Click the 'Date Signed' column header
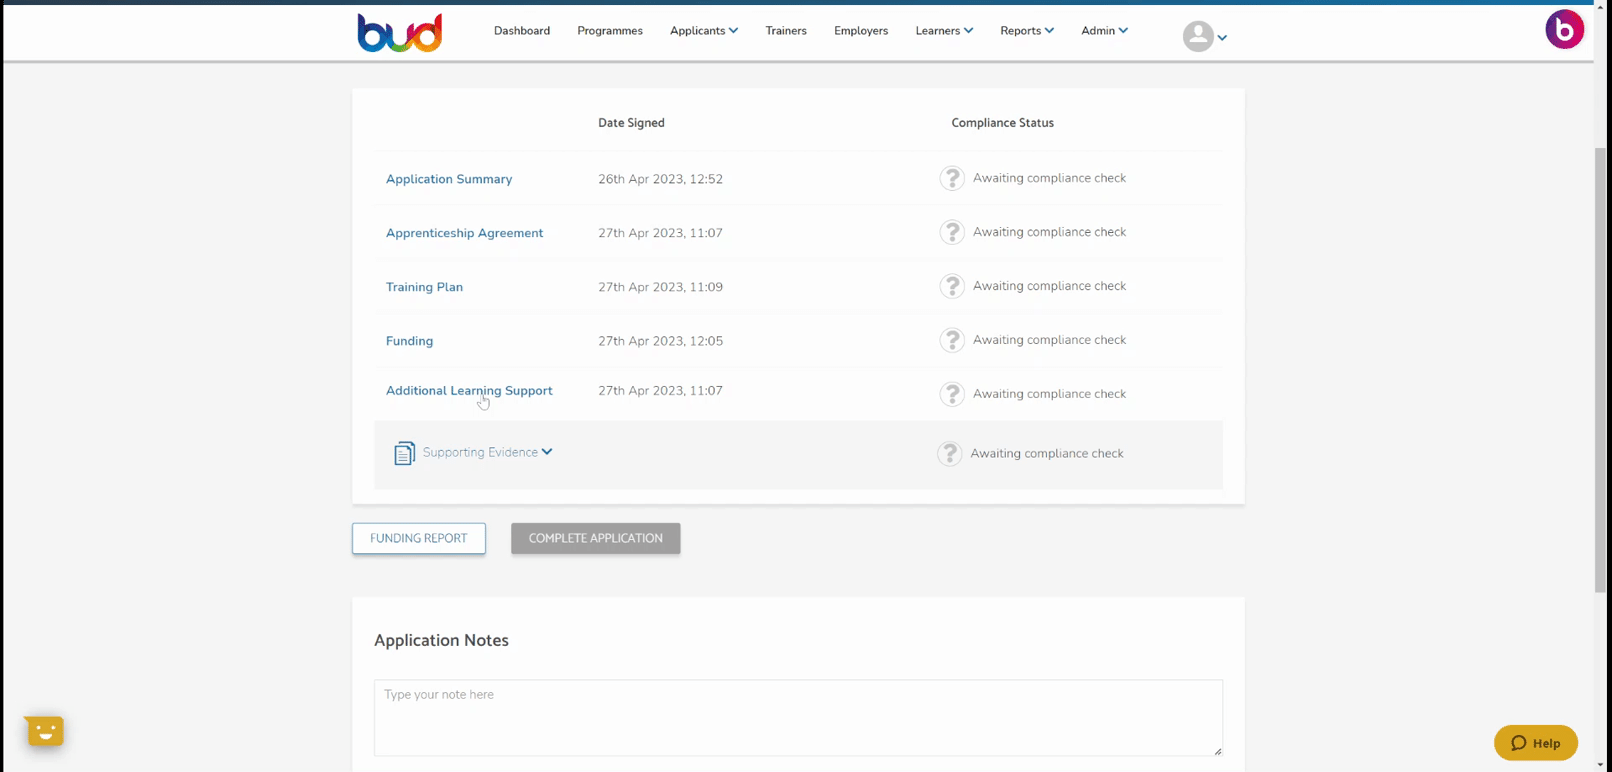The height and width of the screenshot is (772, 1612). pyautogui.click(x=631, y=123)
